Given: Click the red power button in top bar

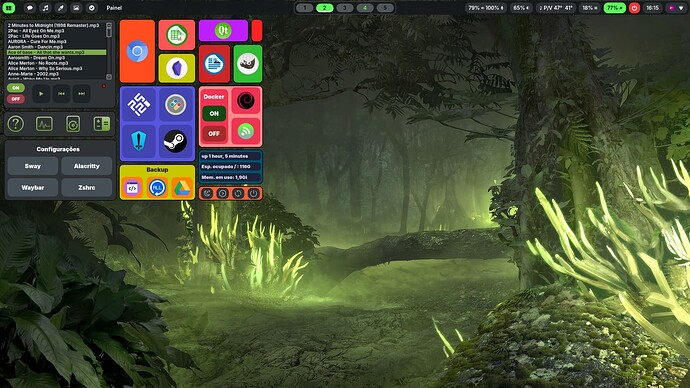Looking at the screenshot, I should pos(634,7).
